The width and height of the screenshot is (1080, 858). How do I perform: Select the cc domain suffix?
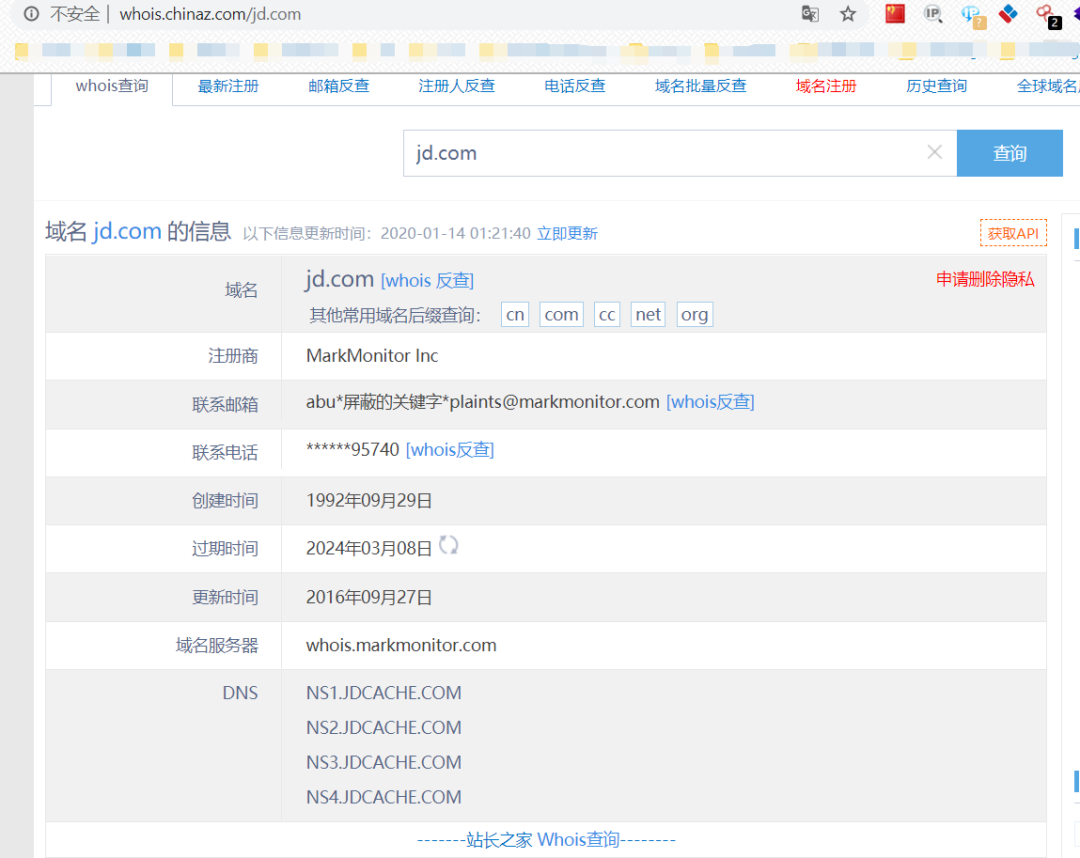[607, 315]
